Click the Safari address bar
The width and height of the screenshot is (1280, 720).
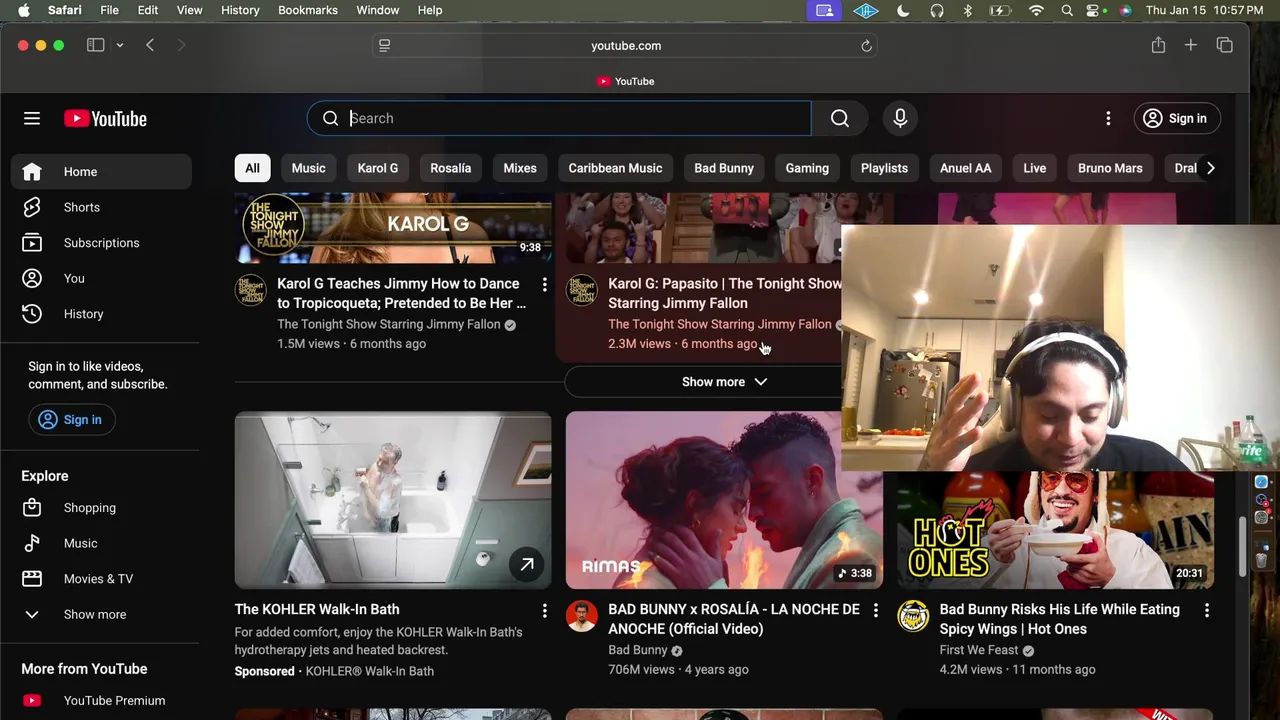pyautogui.click(x=626, y=46)
